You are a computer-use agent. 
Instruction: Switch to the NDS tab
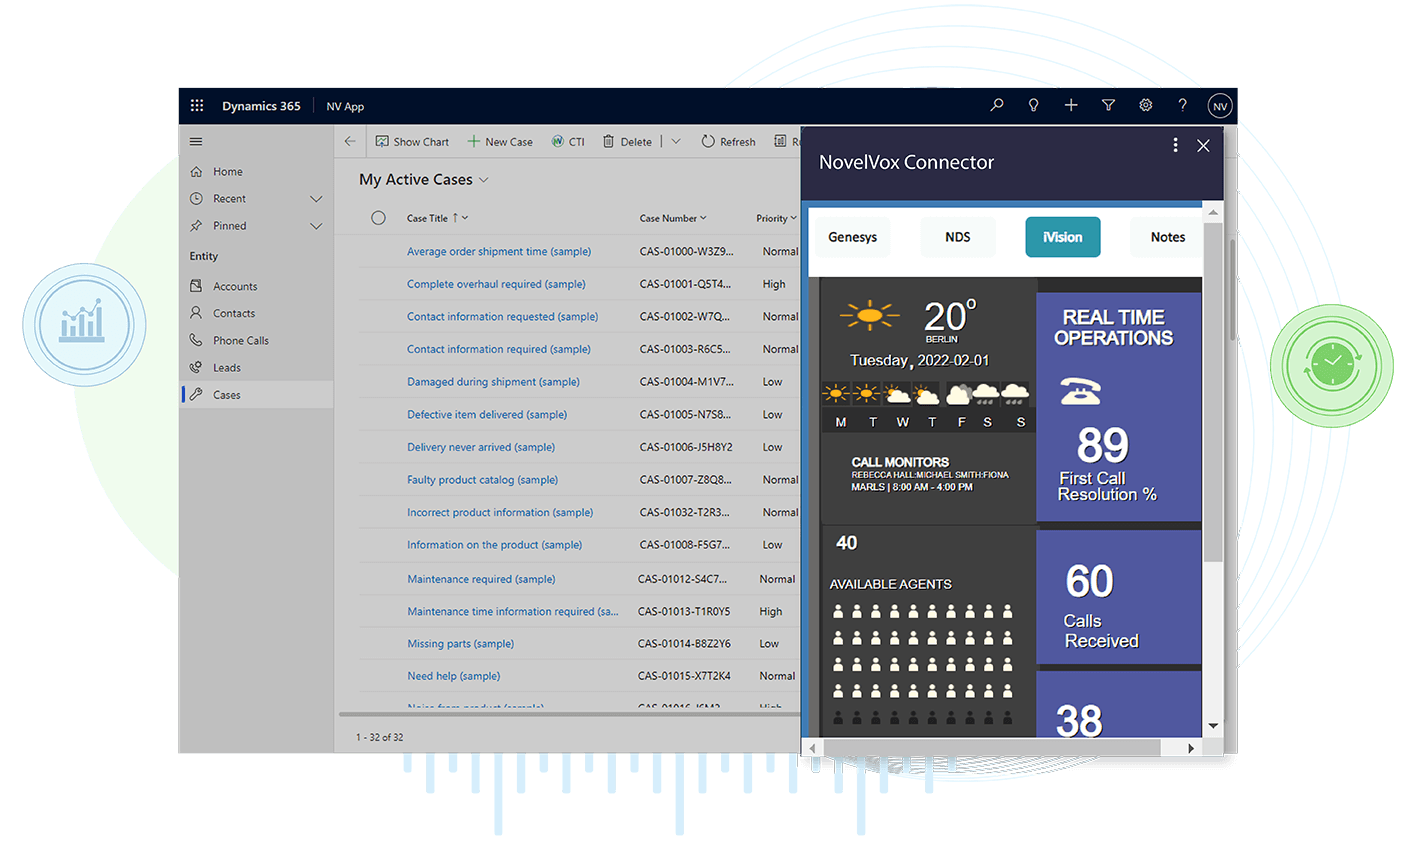coord(958,237)
